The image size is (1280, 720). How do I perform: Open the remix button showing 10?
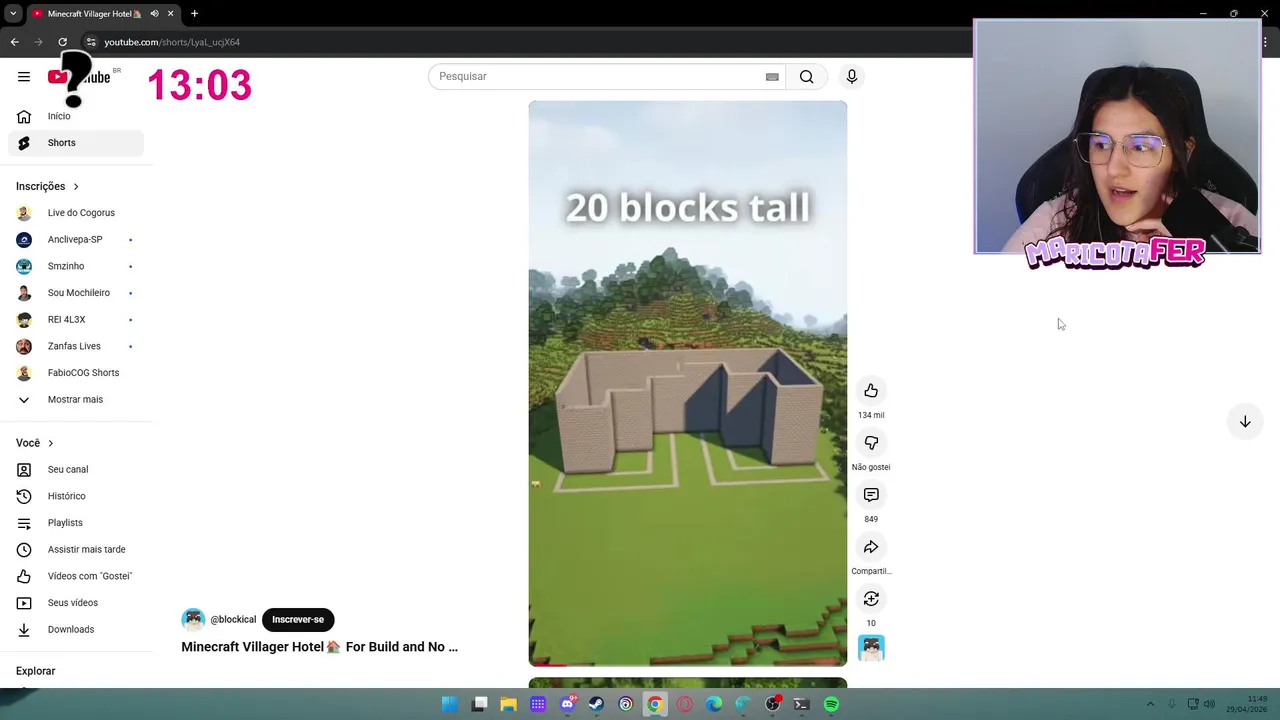pyautogui.click(x=871, y=599)
